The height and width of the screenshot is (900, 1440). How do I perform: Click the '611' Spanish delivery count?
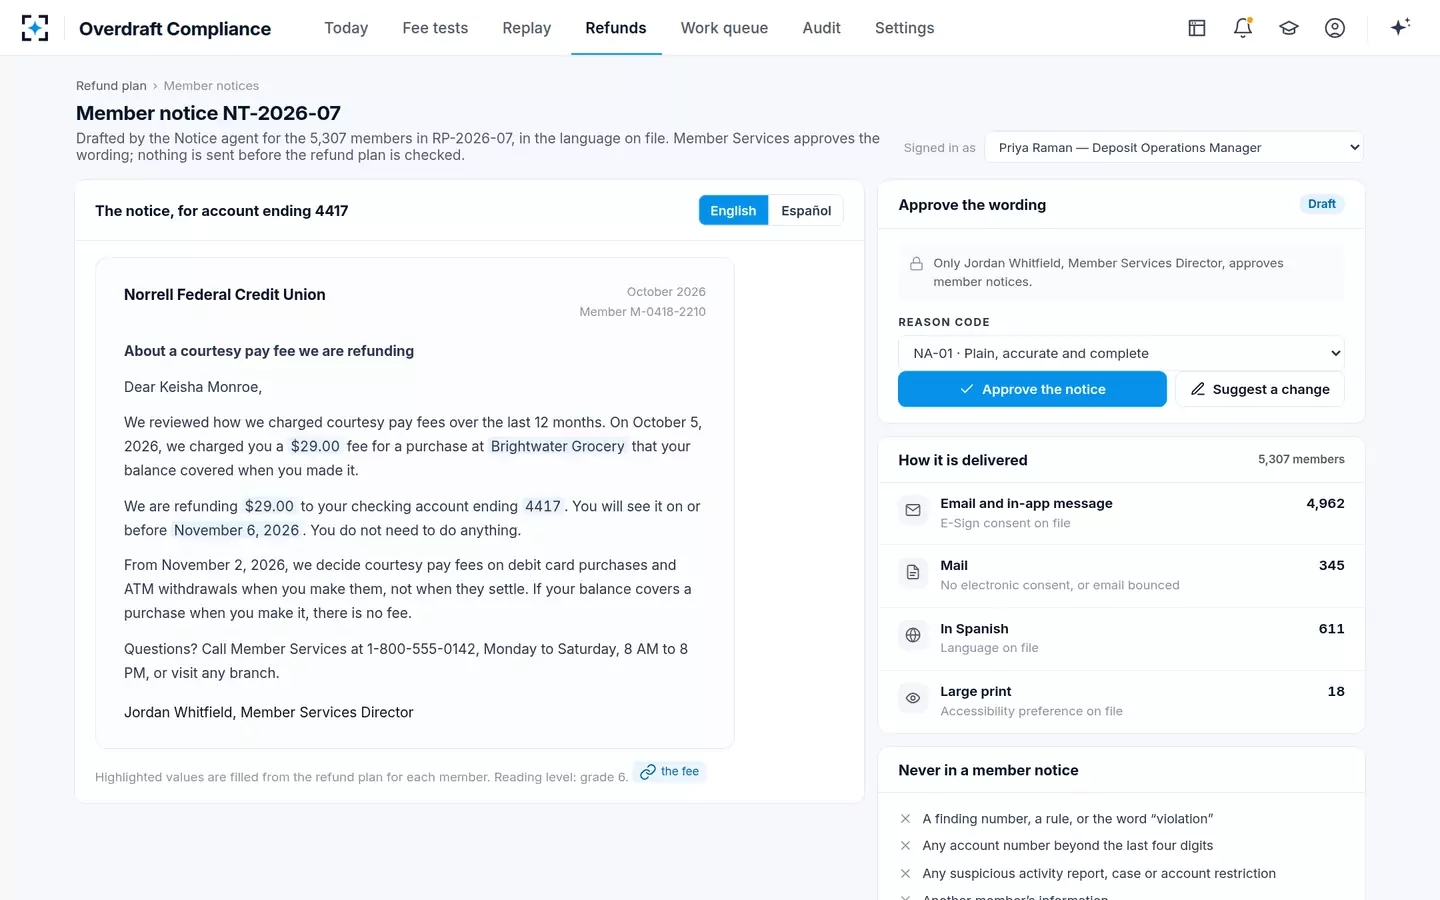pyautogui.click(x=1331, y=628)
